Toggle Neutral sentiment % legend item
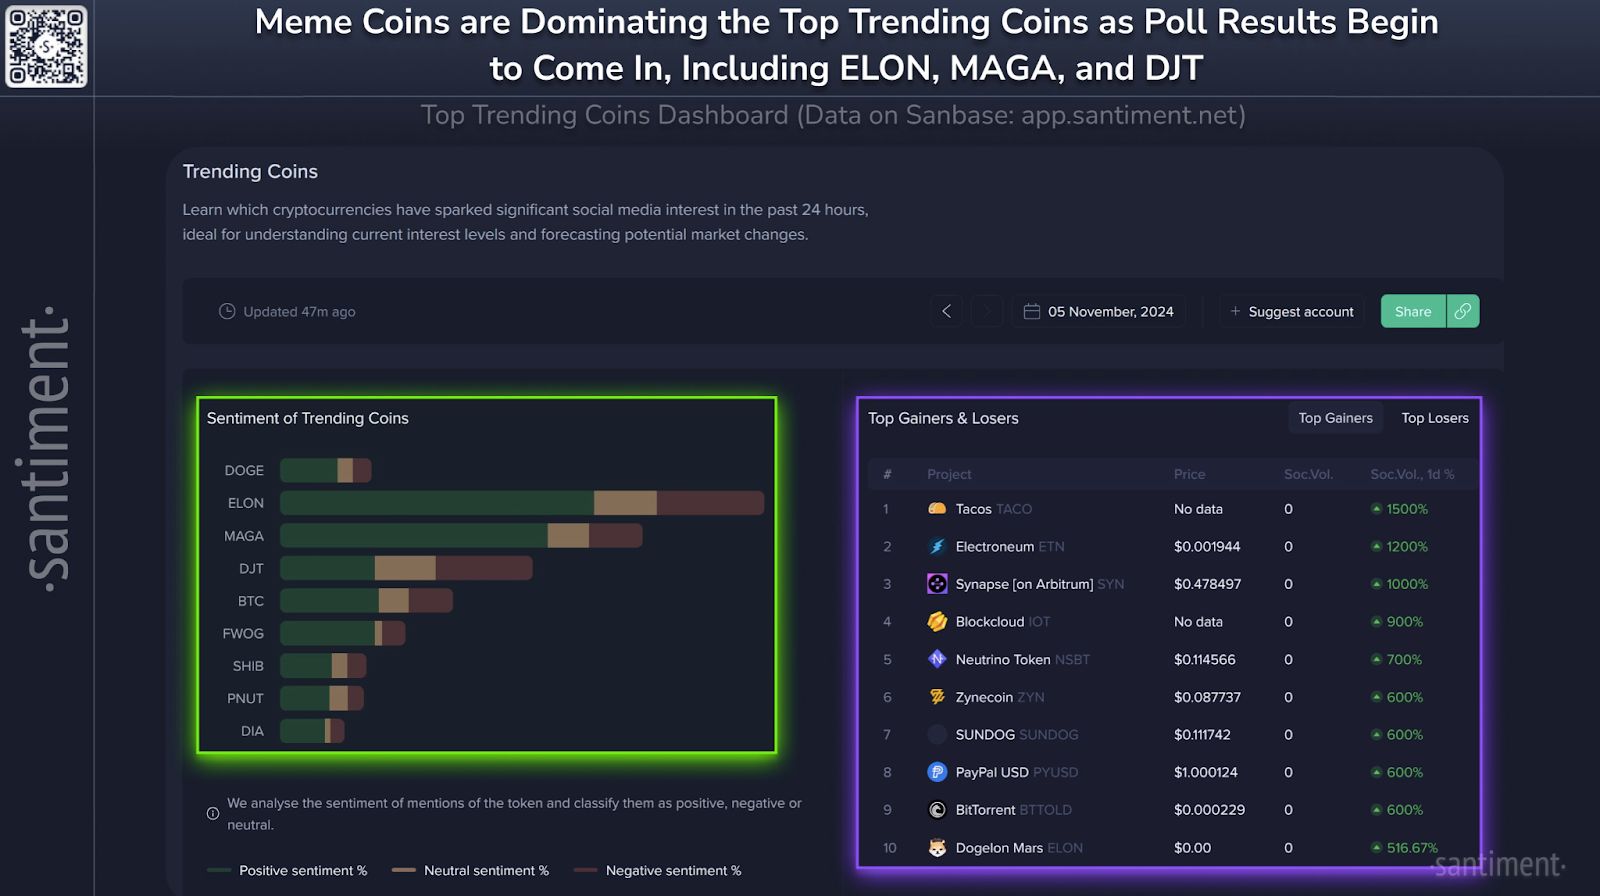The height and width of the screenshot is (896, 1600). tap(471, 871)
